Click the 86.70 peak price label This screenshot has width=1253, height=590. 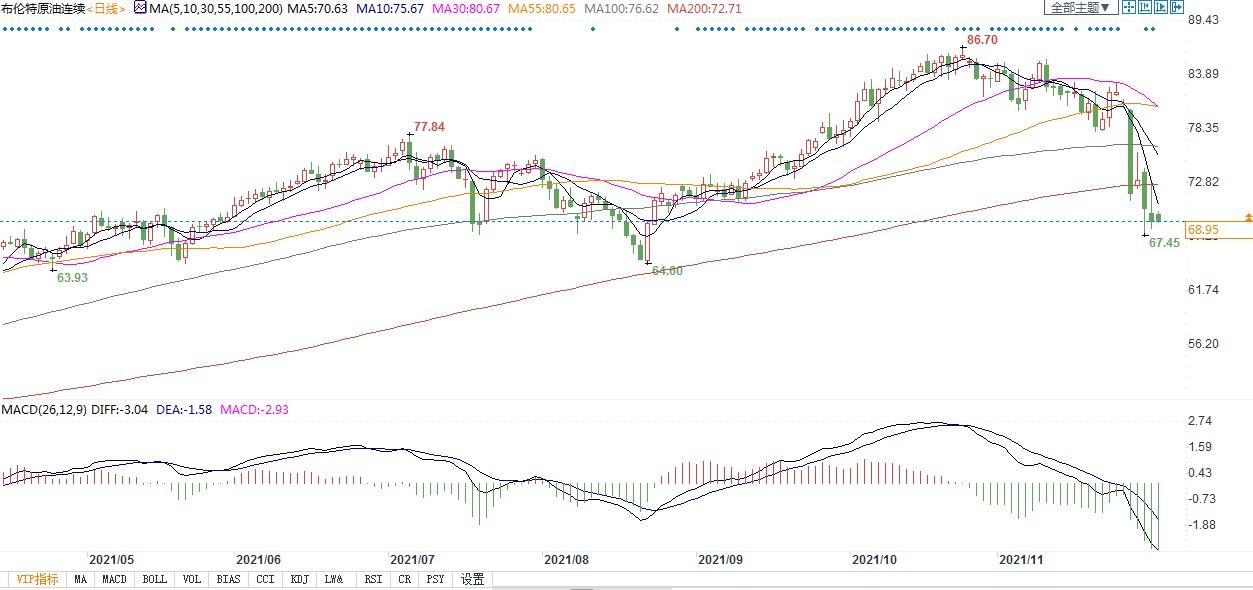pyautogui.click(x=983, y=40)
